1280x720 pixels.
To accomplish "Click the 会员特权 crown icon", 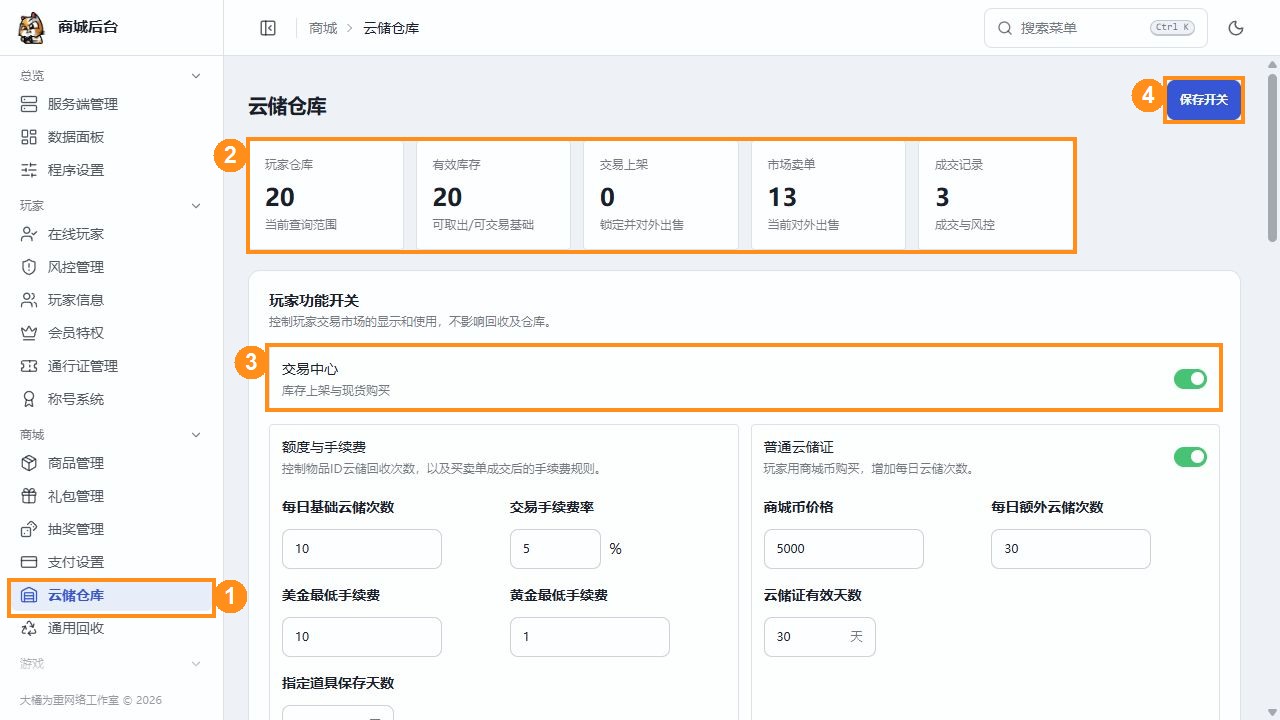I will pyautogui.click(x=29, y=333).
